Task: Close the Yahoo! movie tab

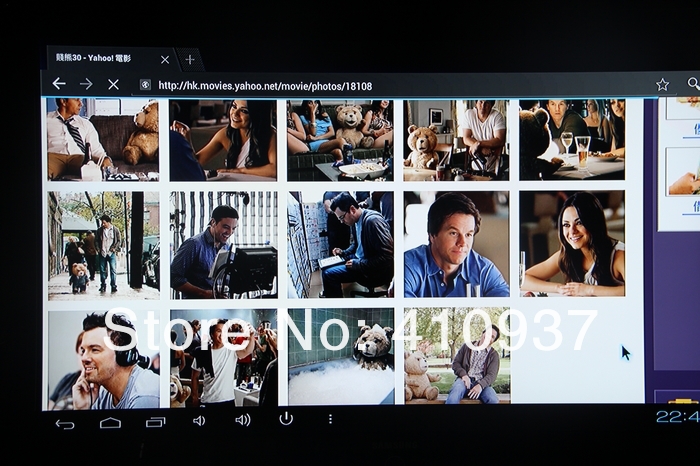Action: (165, 59)
